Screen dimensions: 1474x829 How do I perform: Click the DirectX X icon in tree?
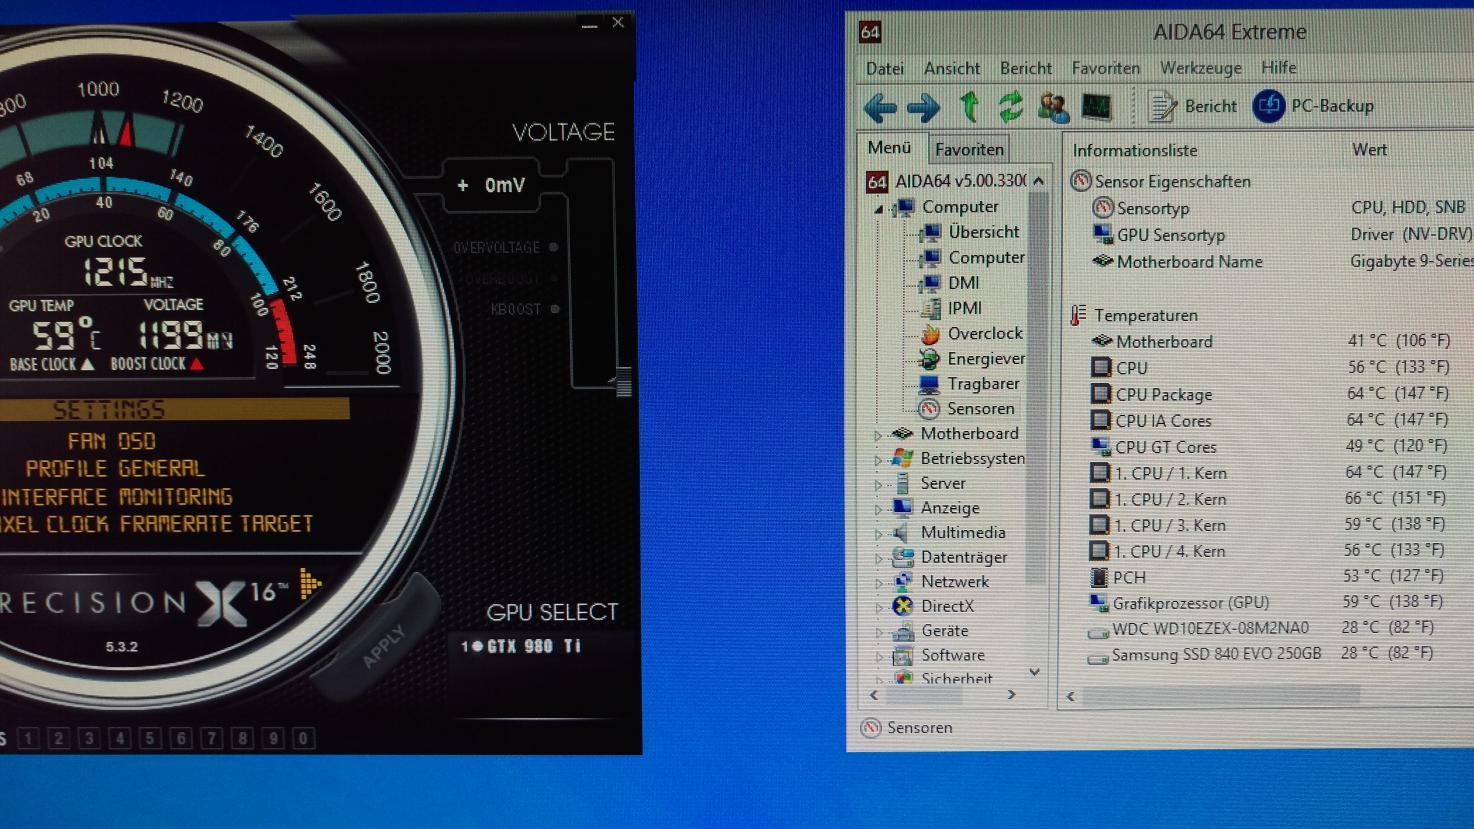[x=903, y=606]
